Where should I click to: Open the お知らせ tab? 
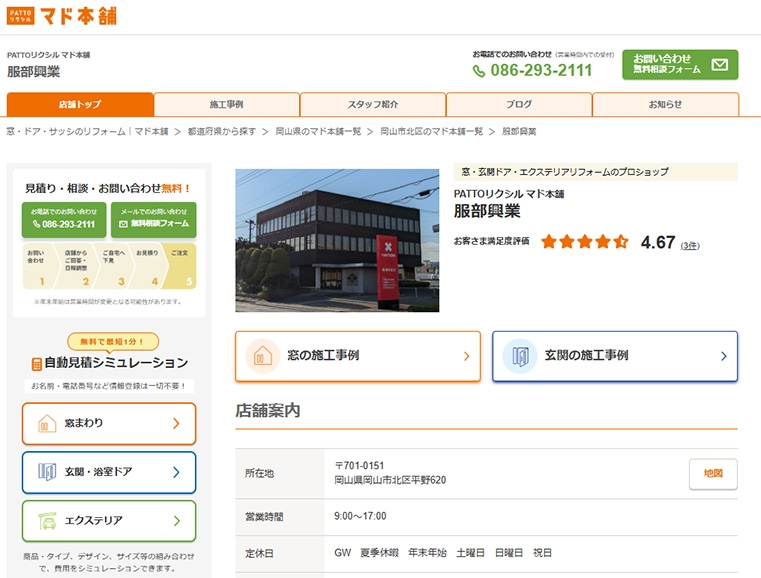click(665, 105)
